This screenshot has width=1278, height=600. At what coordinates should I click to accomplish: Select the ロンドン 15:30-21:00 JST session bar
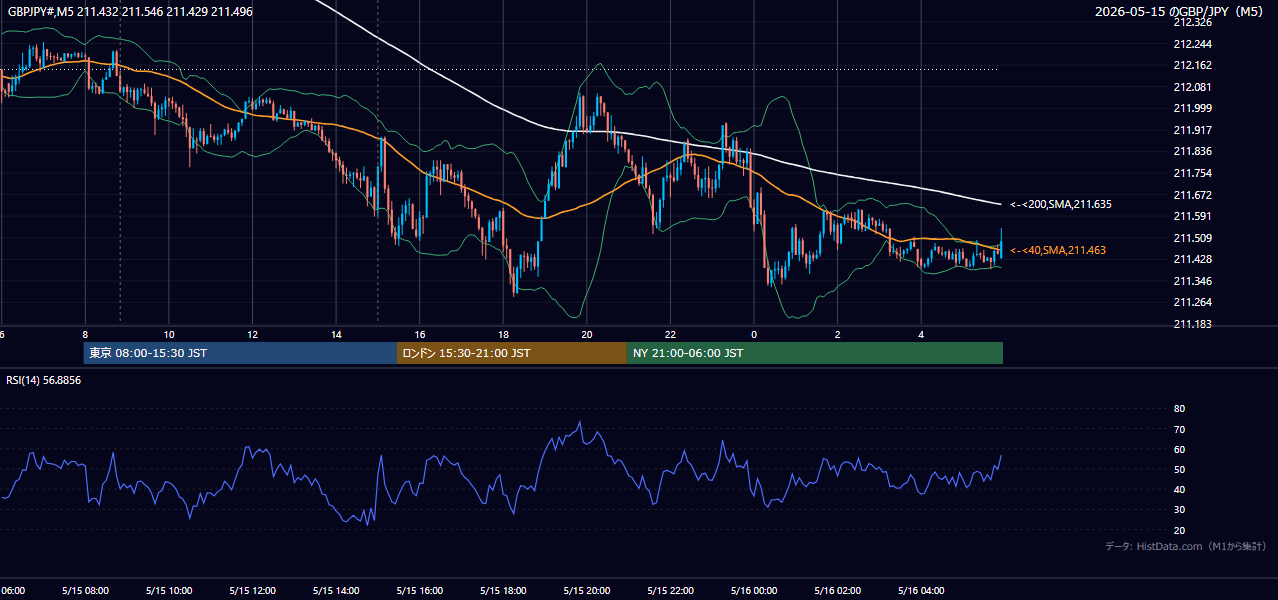(512, 353)
